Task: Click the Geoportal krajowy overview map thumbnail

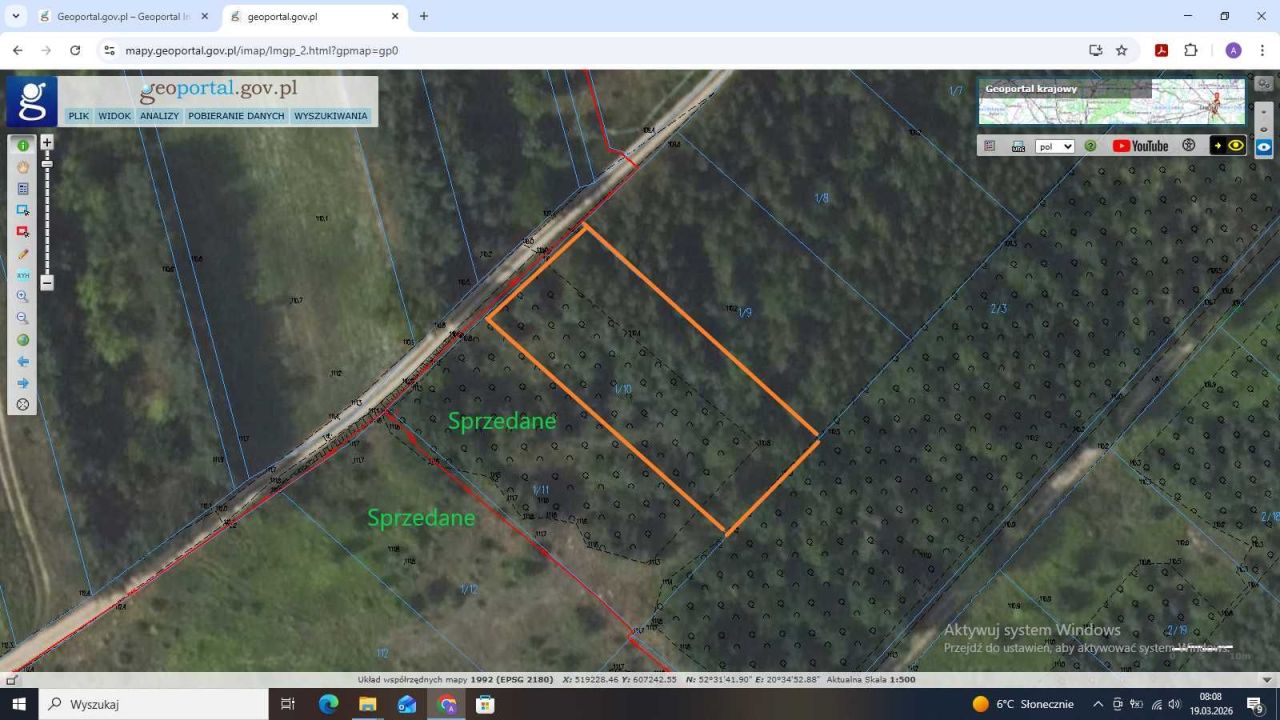Action: point(1111,102)
